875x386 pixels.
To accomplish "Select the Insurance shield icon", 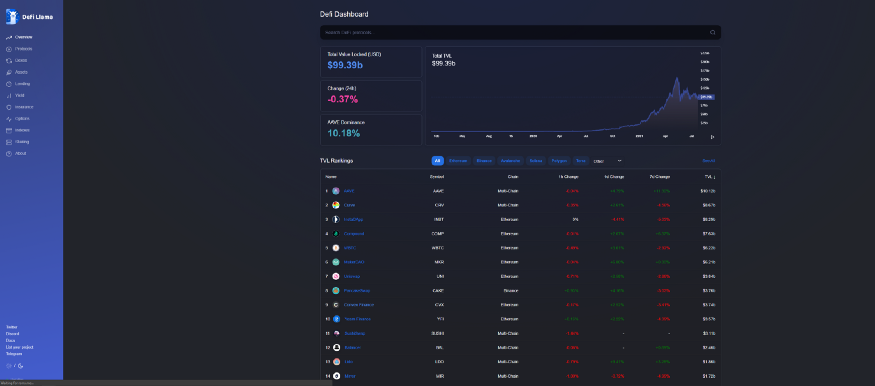I will coord(8,107).
